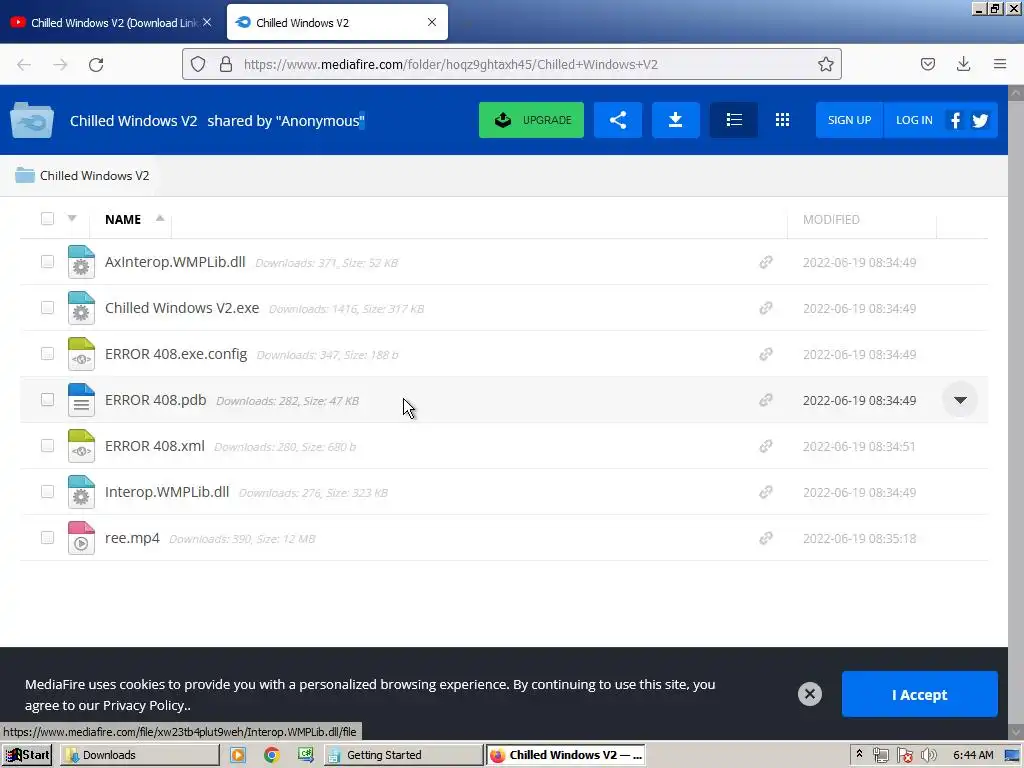The image size is (1024, 768).
Task: Dismiss cookie banner with X icon
Action: pyautogui.click(x=810, y=694)
